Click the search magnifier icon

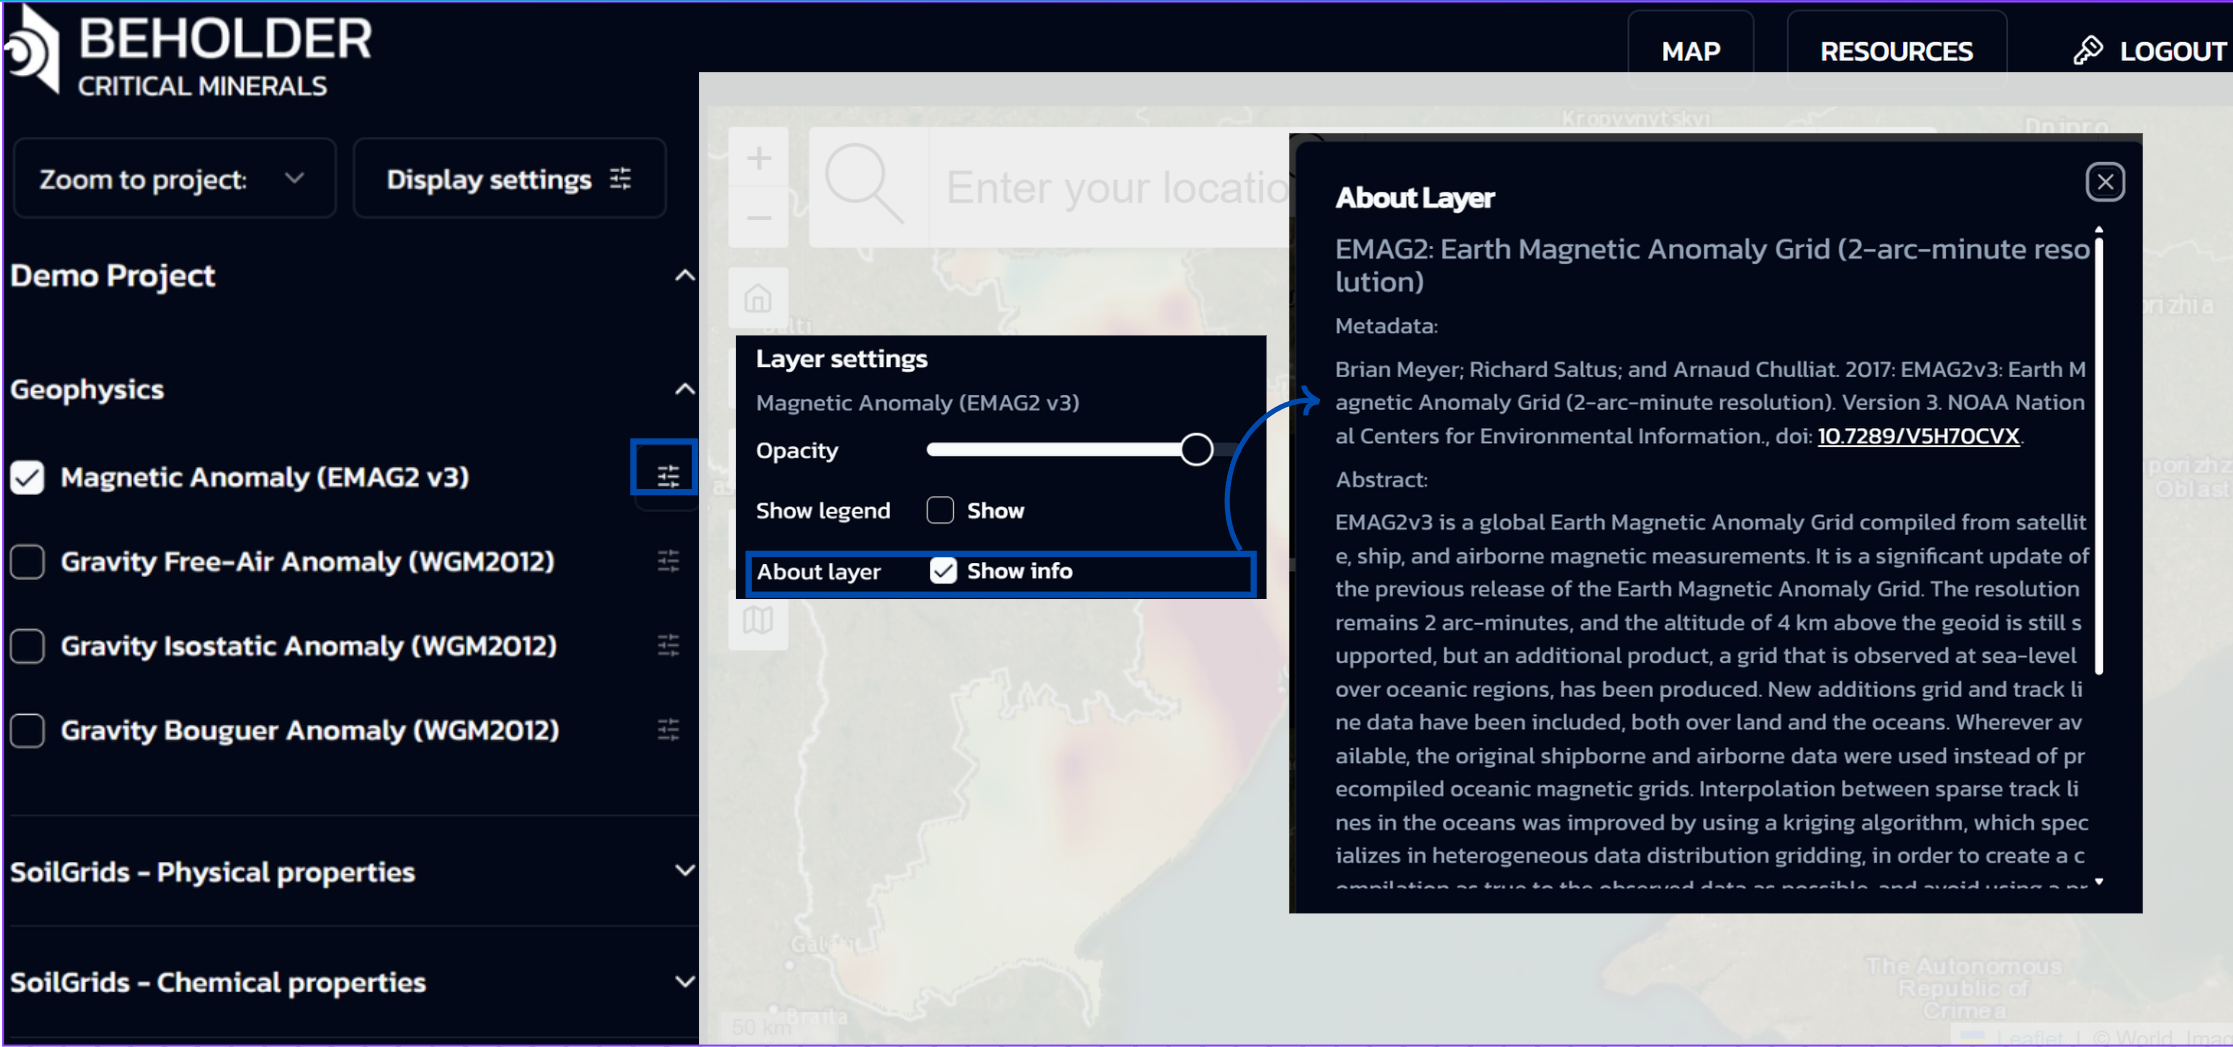(863, 184)
